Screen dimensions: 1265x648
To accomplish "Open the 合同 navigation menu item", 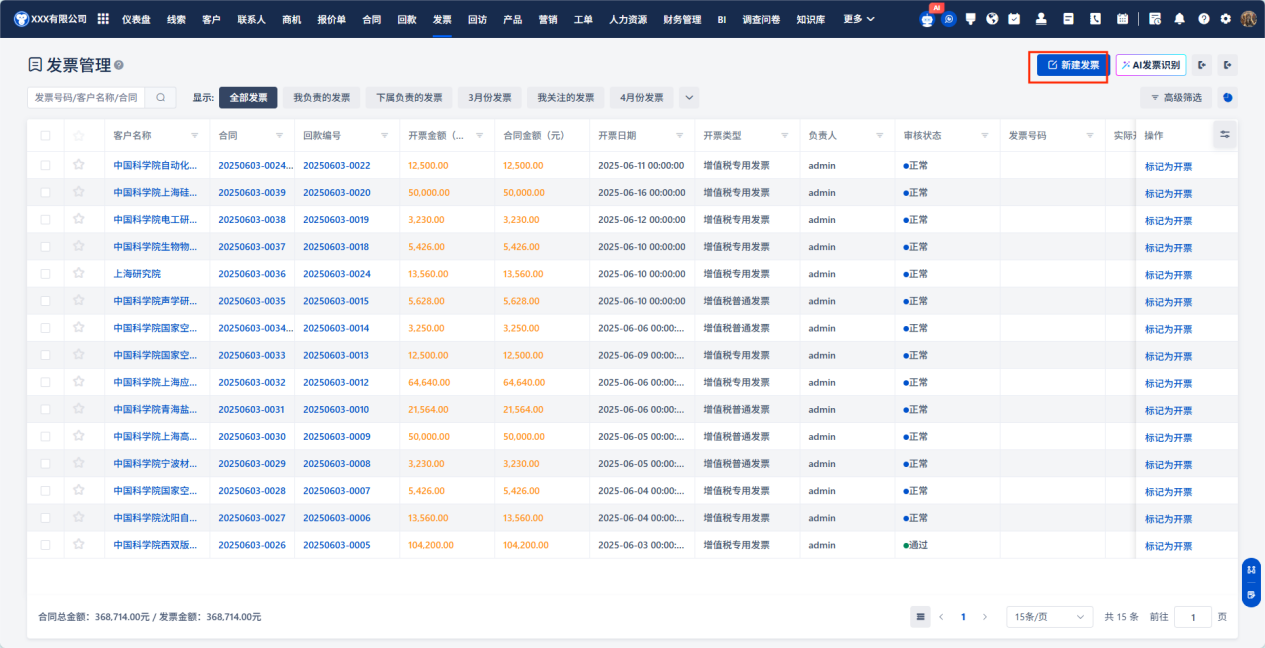I will coord(371,19).
